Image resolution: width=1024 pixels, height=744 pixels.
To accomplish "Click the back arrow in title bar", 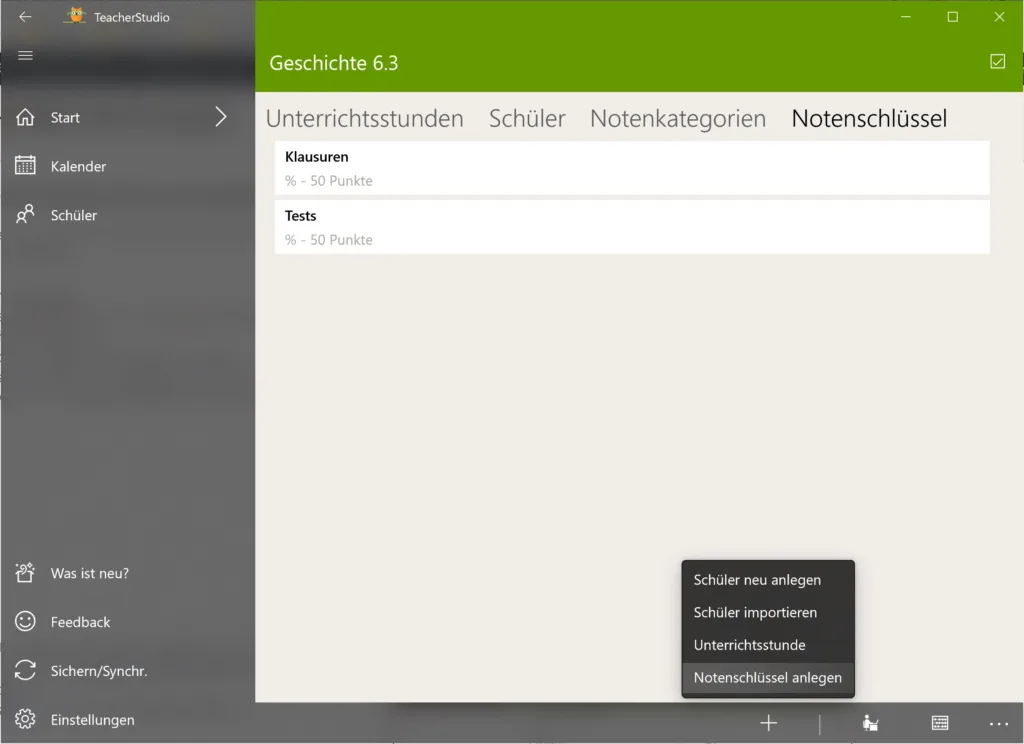I will (x=25, y=17).
